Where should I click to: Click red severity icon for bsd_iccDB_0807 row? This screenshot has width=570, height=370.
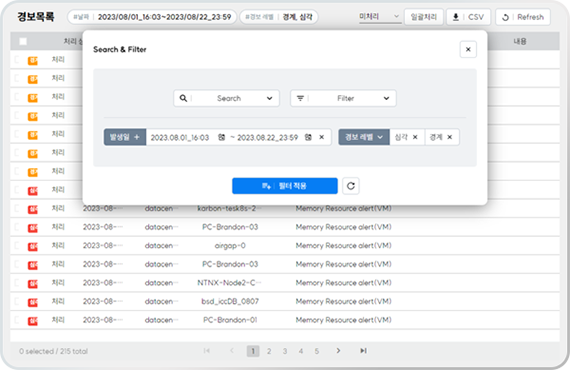pos(33,302)
